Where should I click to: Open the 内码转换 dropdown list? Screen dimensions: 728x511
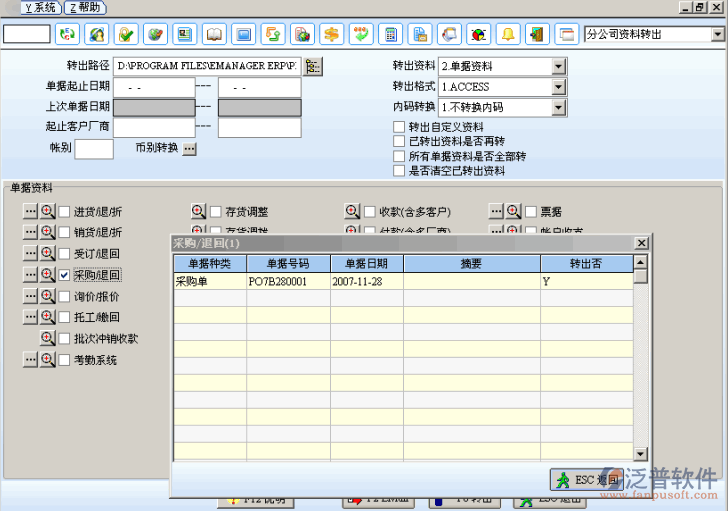[x=559, y=107]
